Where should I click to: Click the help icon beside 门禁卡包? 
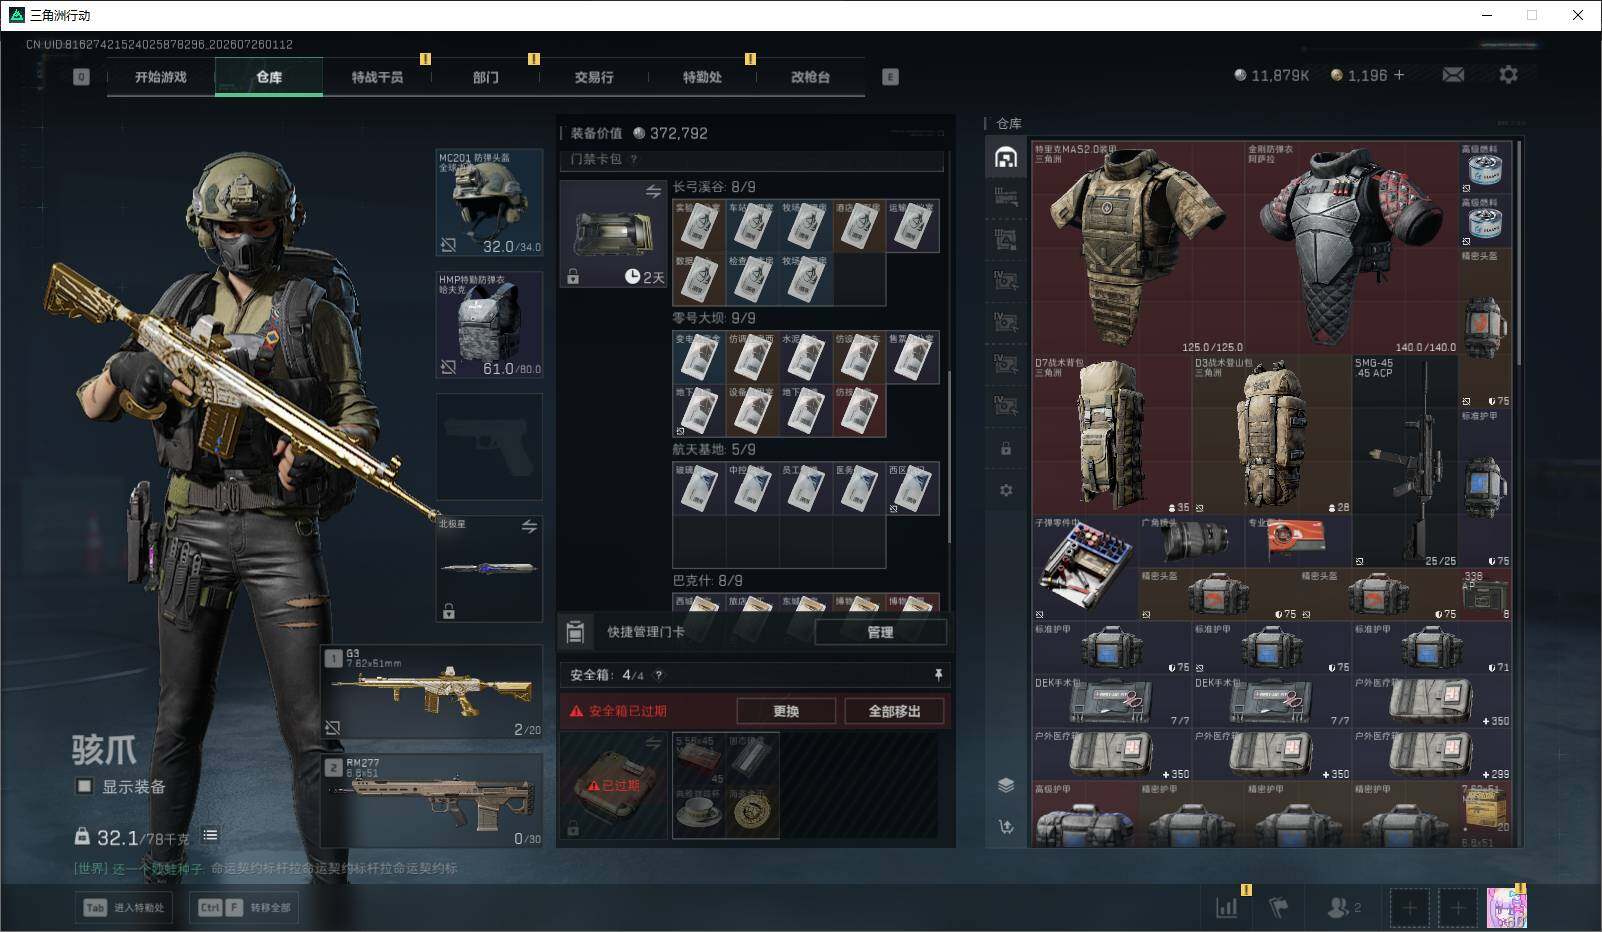pos(634,159)
